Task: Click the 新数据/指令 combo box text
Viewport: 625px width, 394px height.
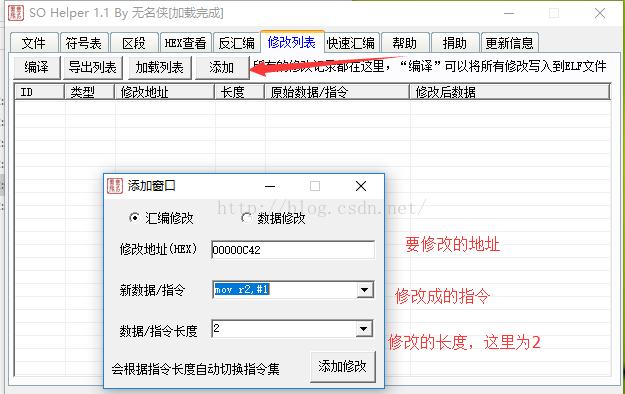Action: [285, 290]
